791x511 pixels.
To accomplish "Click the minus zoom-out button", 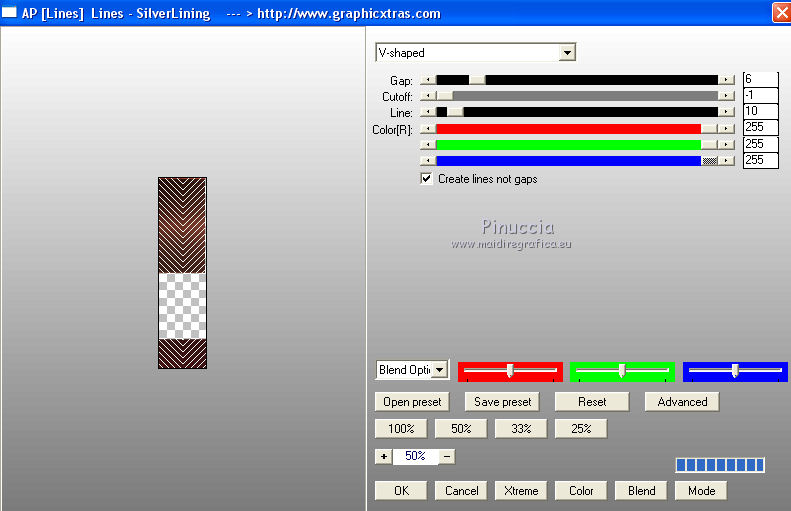I will 447,457.
